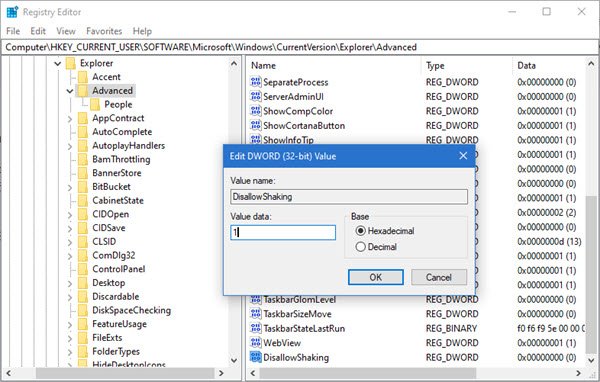Click the ControlPanel folder icon

point(83,269)
